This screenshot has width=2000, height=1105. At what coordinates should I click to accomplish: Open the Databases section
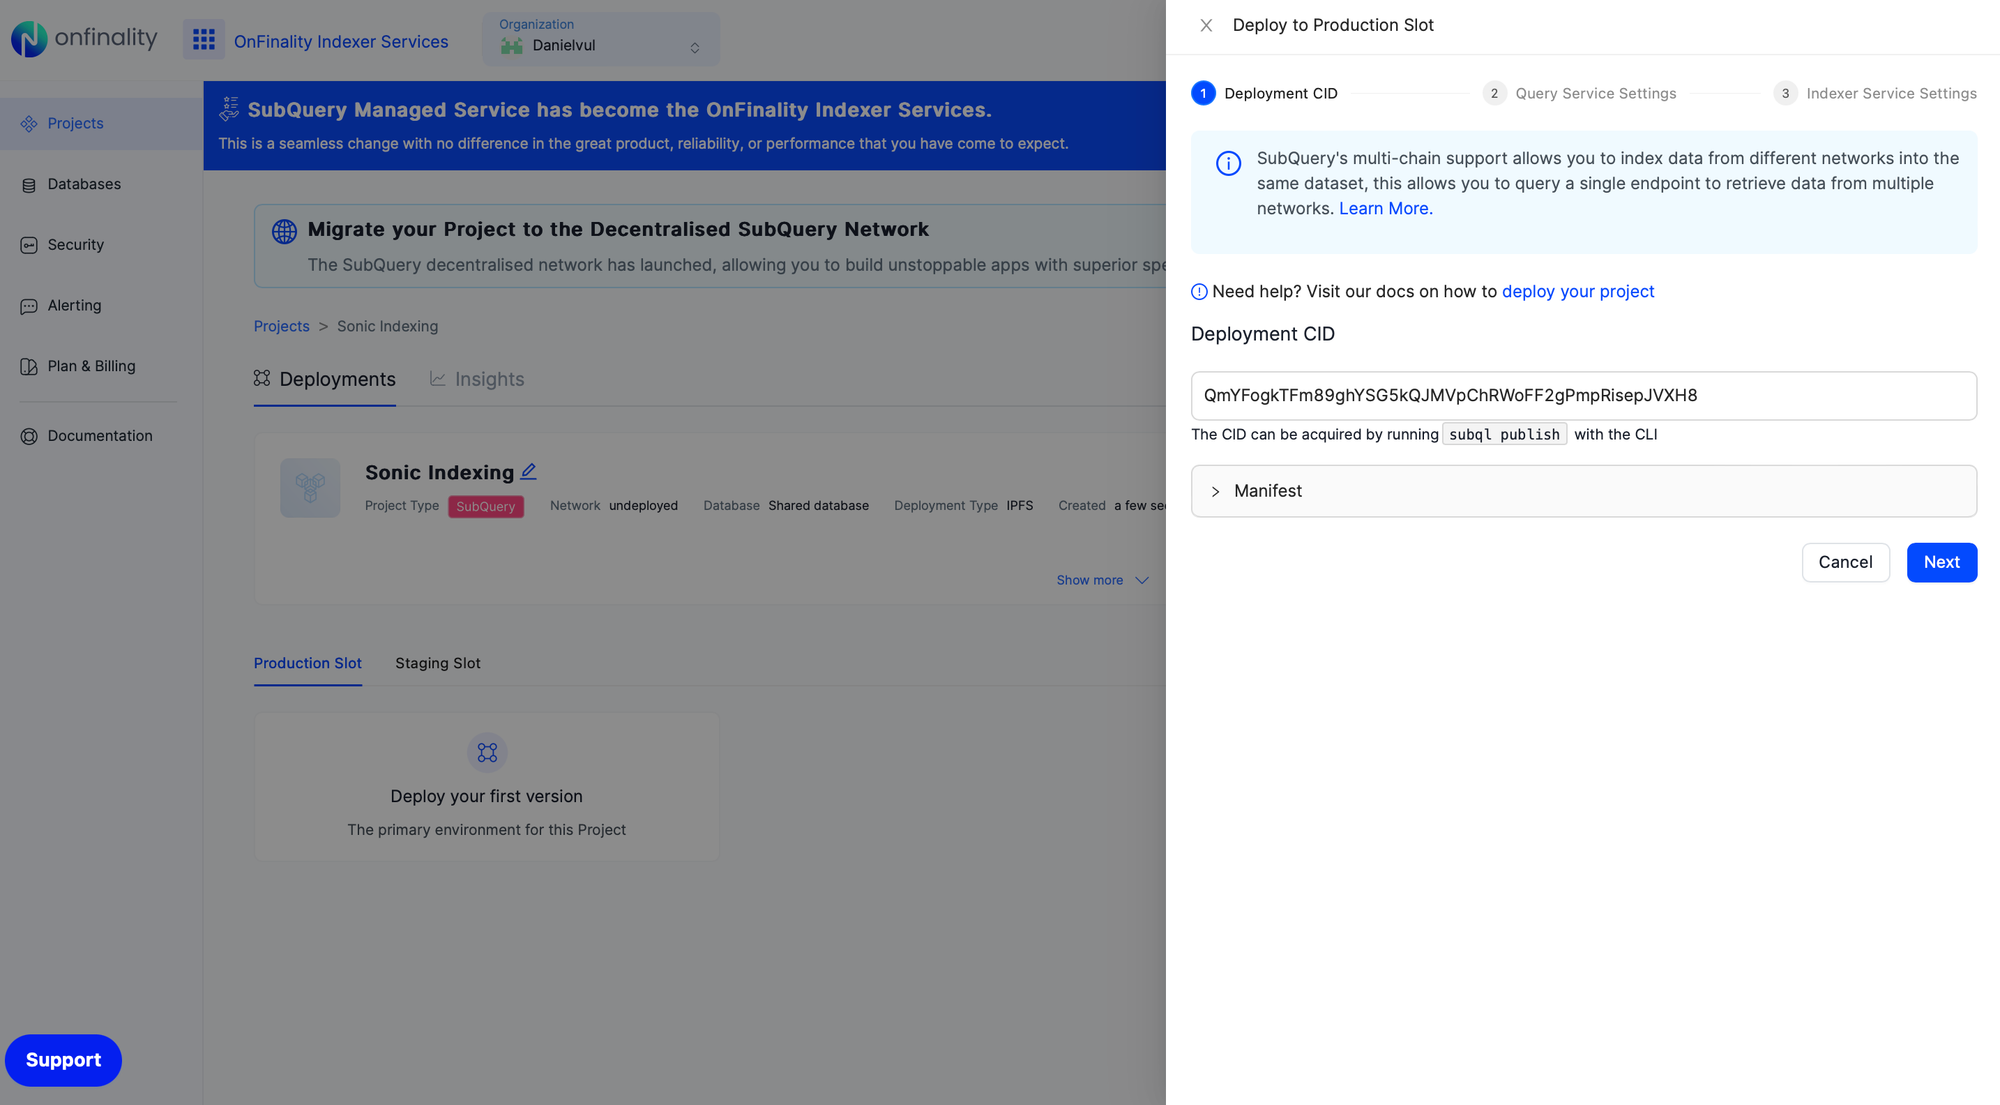point(84,184)
